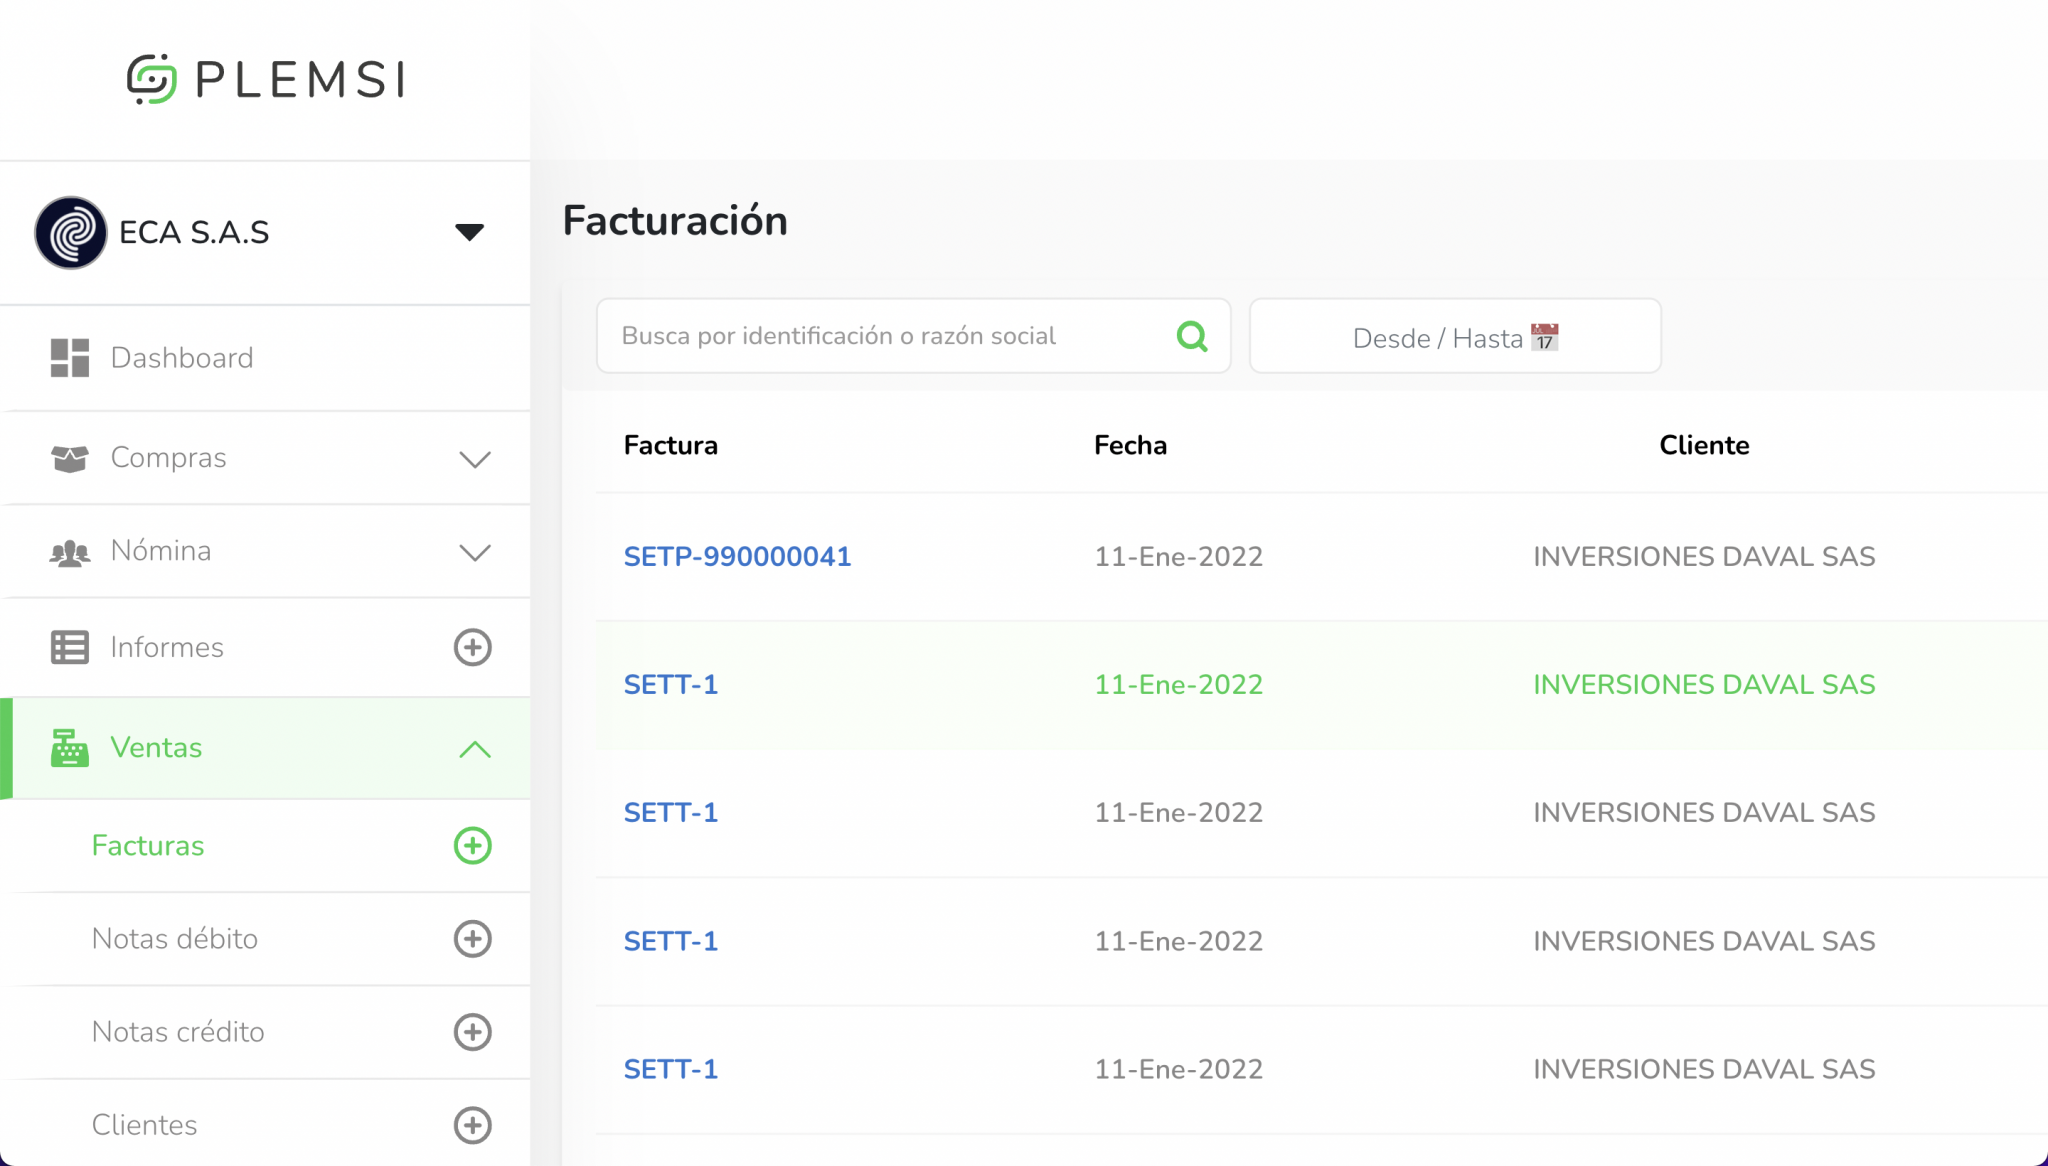Screen dimensions: 2048x1166
Task: Open the Dashboard menu item
Action: click(181, 358)
